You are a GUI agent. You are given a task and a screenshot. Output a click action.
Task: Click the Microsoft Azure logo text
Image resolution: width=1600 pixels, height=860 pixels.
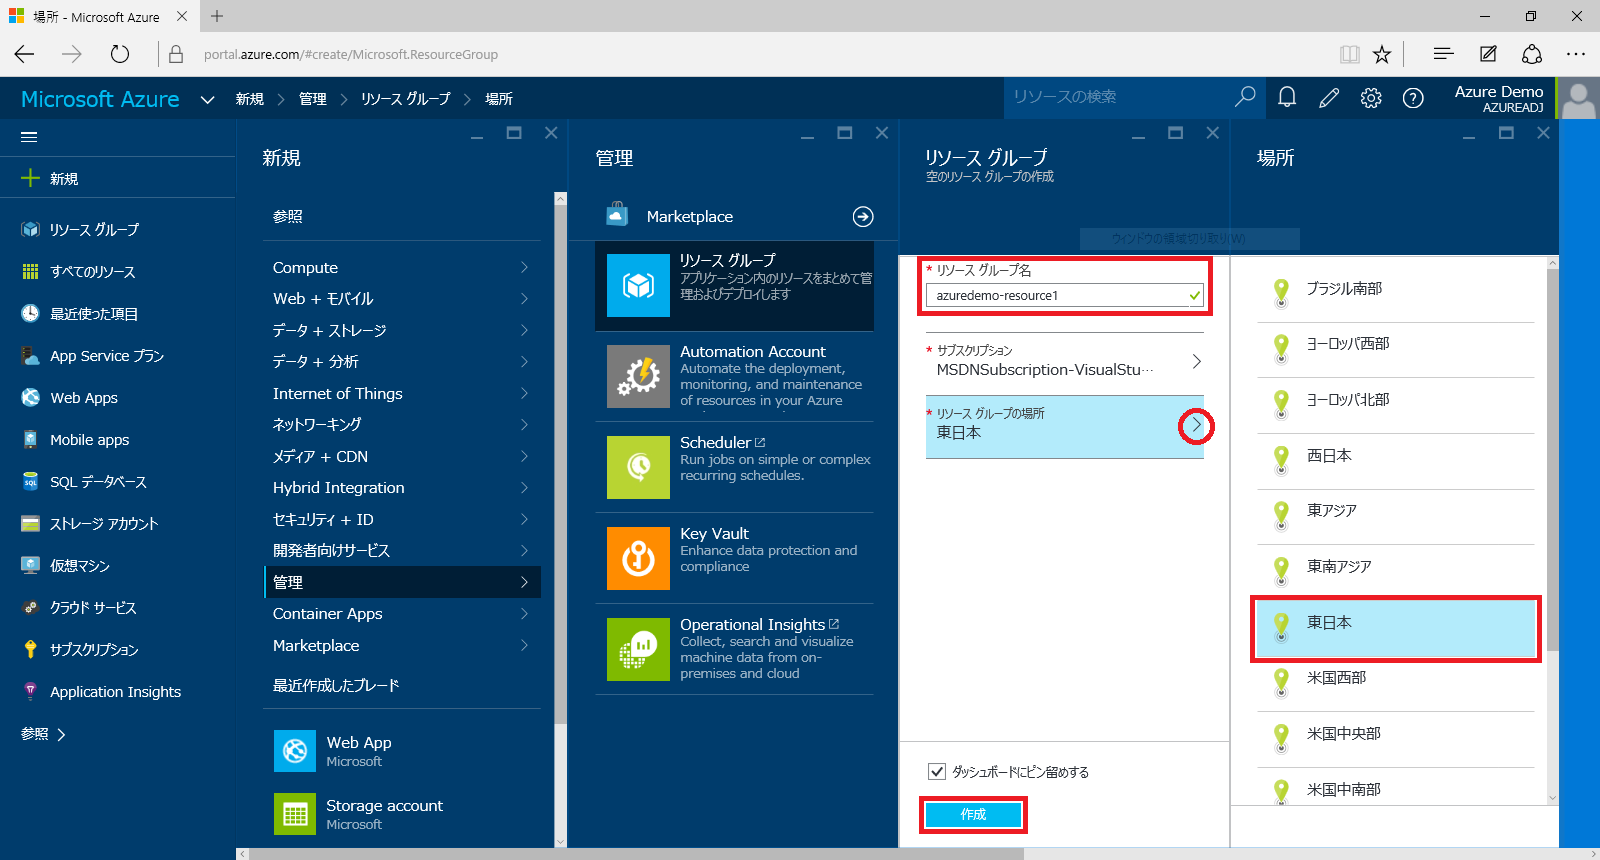(x=100, y=99)
